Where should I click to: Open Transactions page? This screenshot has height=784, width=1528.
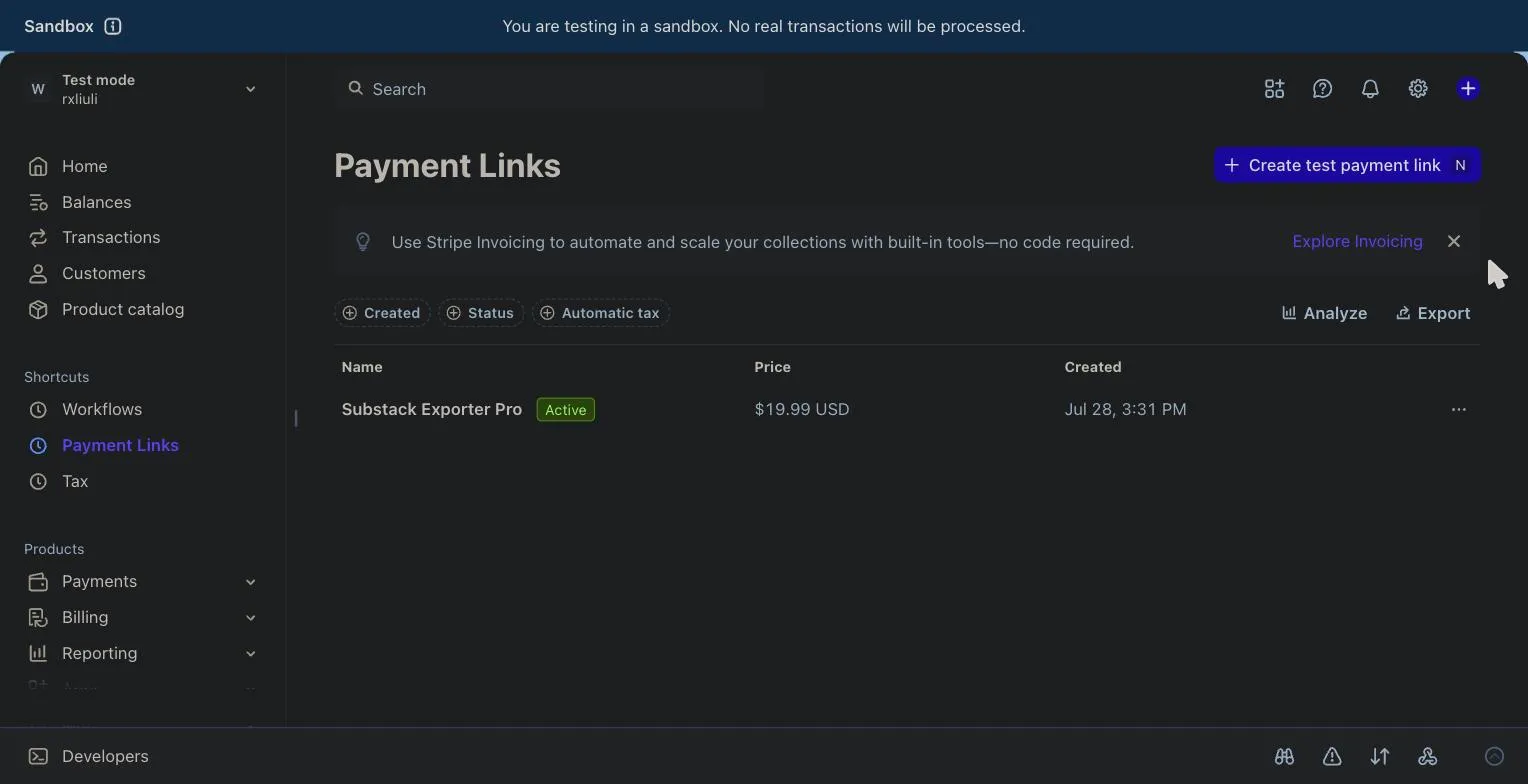(x=94, y=237)
